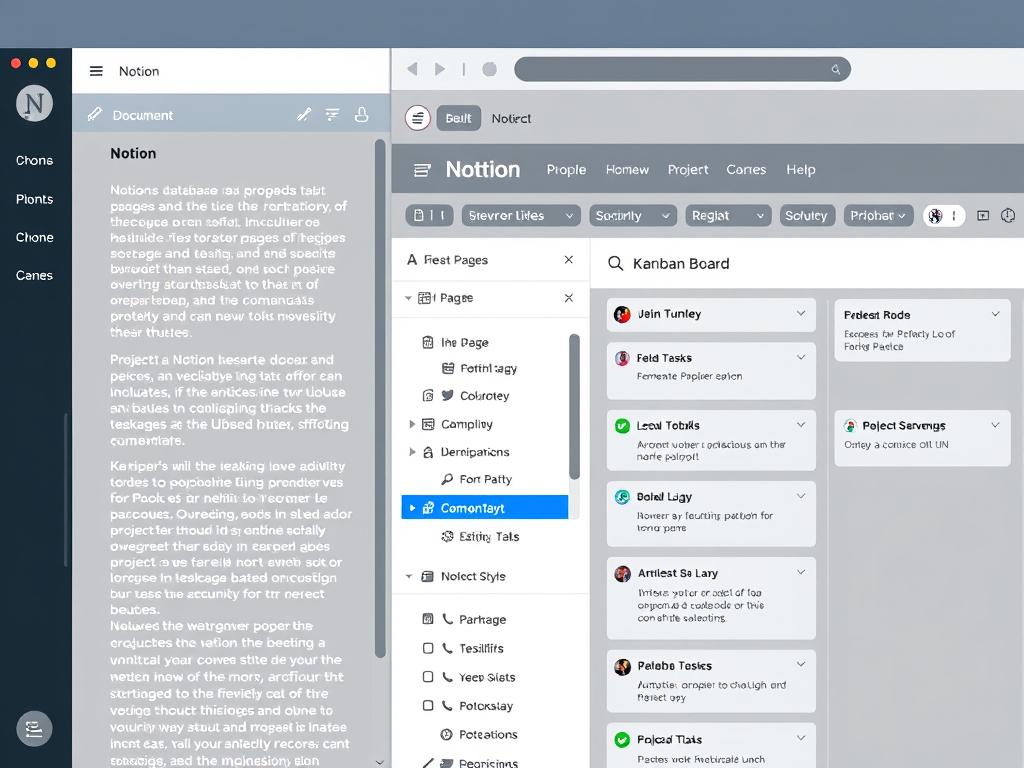1024x768 pixels.
Task: Toggle the Yeep Siats checkbox
Action: point(428,677)
